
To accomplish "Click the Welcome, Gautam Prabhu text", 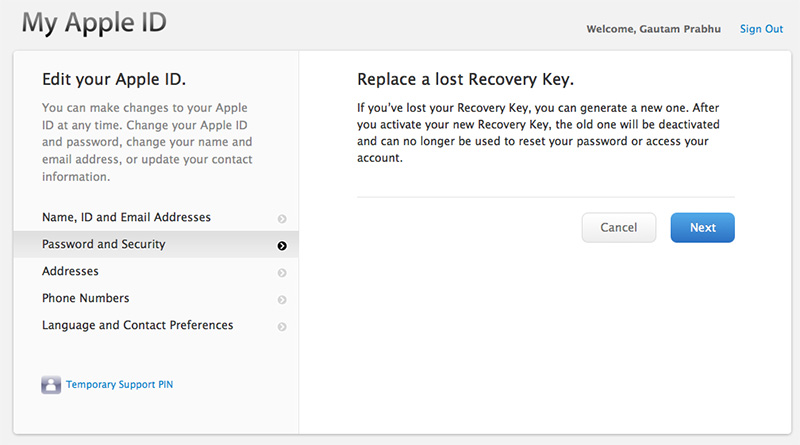I will (655, 29).
